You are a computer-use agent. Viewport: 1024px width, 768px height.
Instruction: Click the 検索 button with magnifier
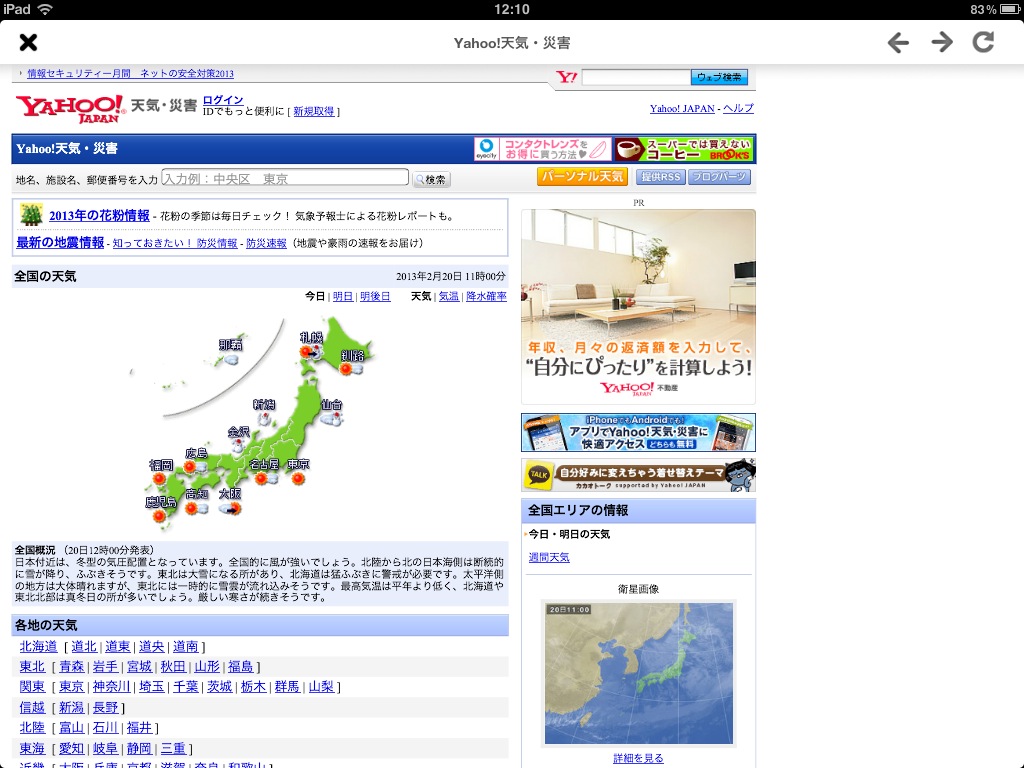point(432,180)
